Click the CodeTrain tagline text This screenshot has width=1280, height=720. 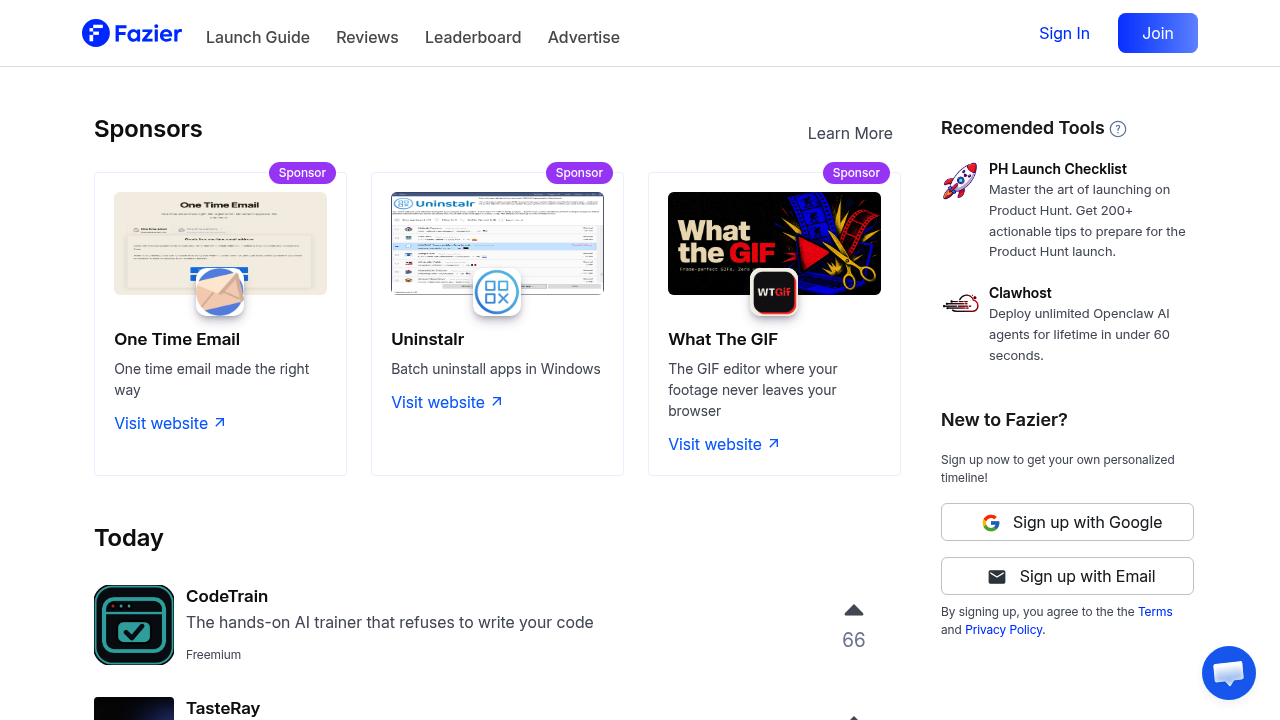[390, 622]
